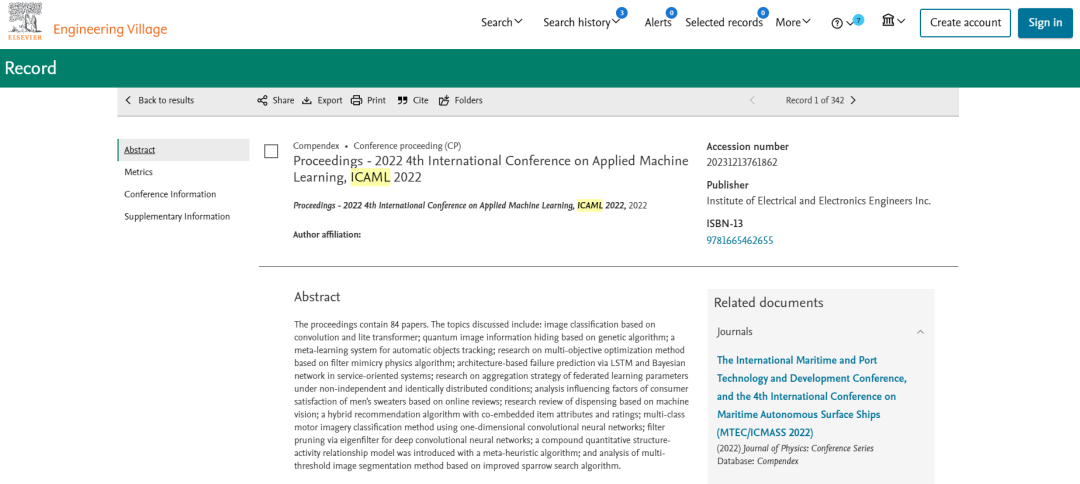The width and height of the screenshot is (1080, 484).
Task: Open the MTEC/ICMASS 2022 related document link
Action: (812, 396)
